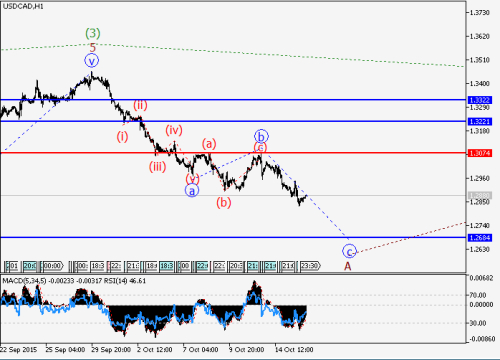500x360 pixels.
Task: Click the 1.3322 blue price level tag
Action: tap(480, 100)
